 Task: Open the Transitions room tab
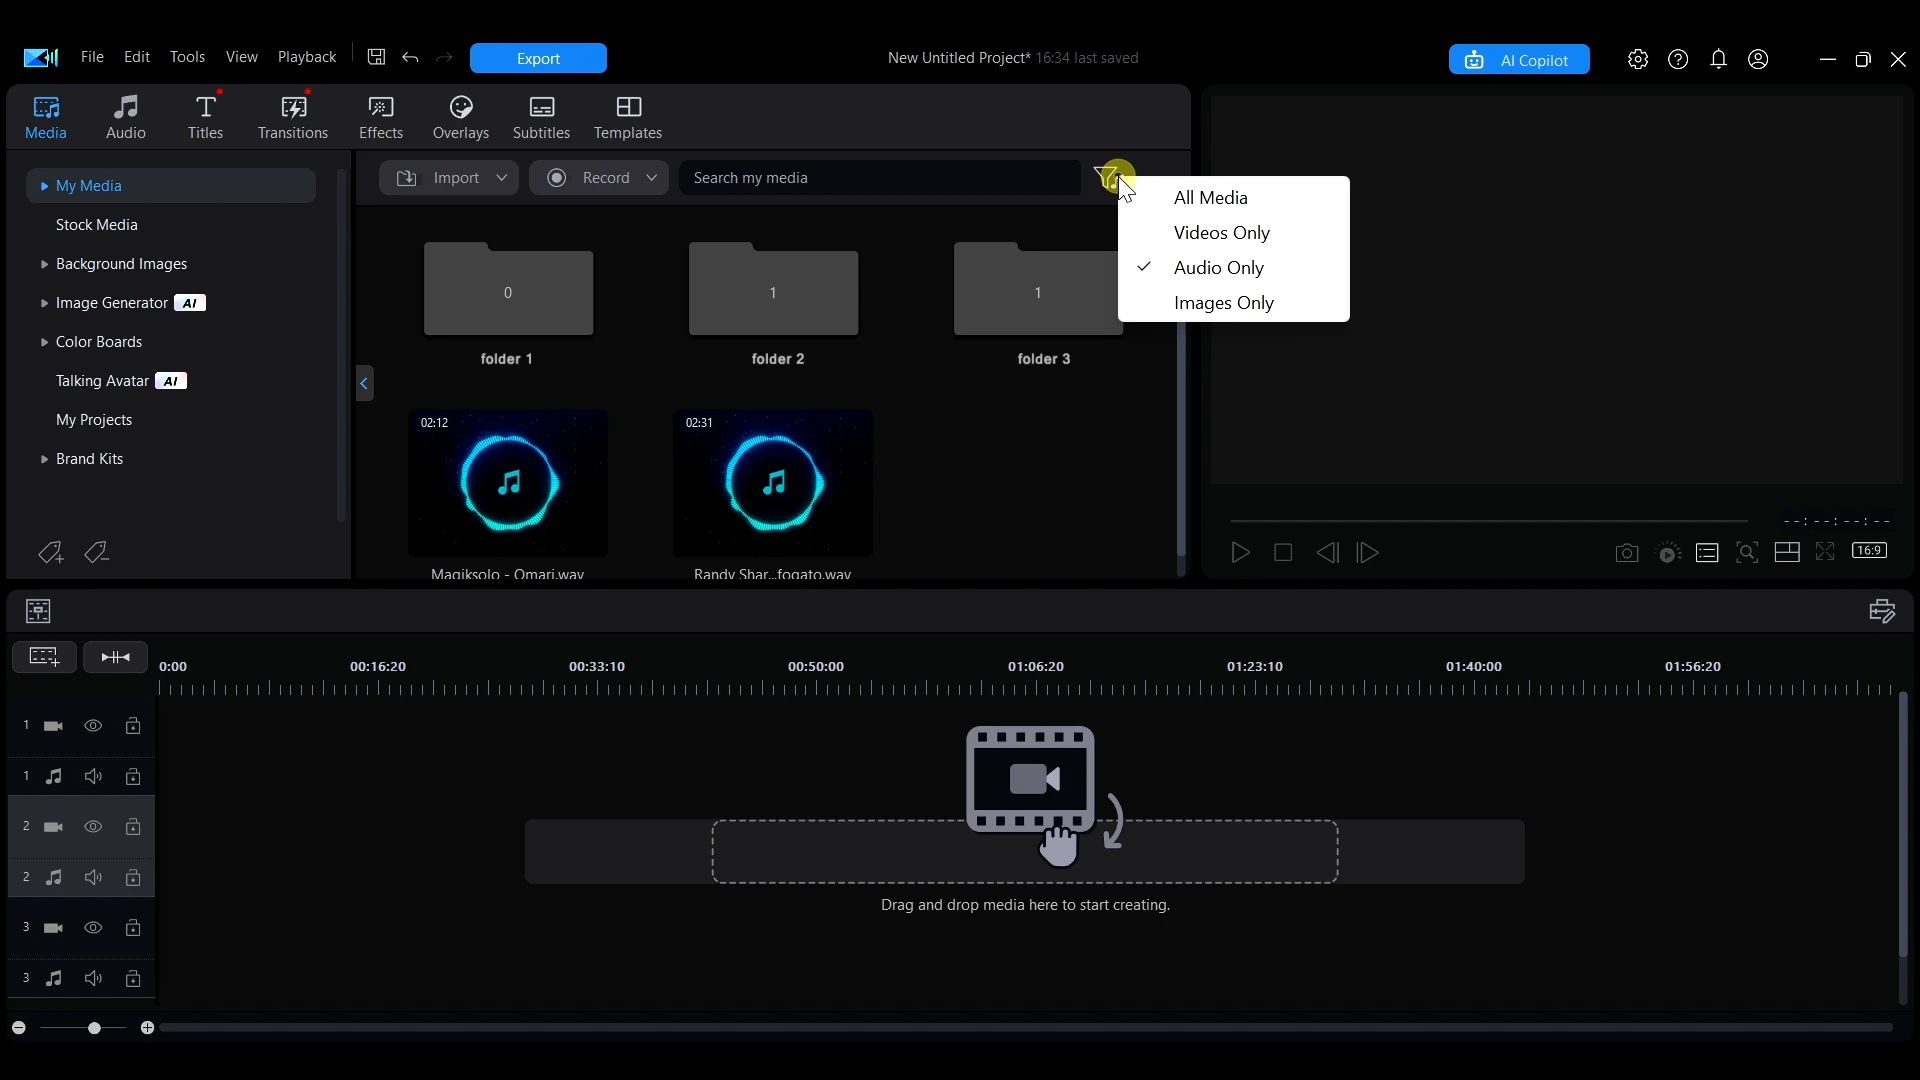point(293,118)
